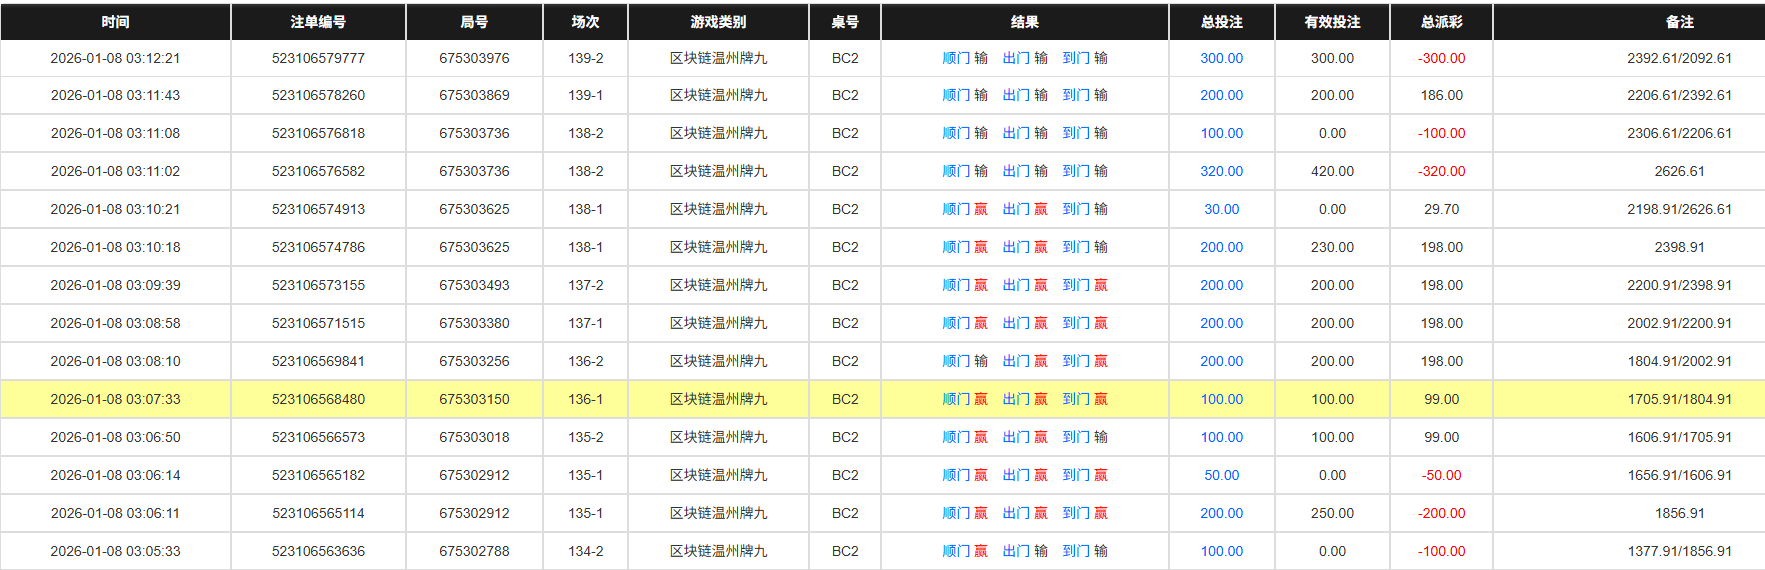This screenshot has width=1765, height=570.
Task: Open the 320.00 total bet link
Action: click(x=1221, y=172)
